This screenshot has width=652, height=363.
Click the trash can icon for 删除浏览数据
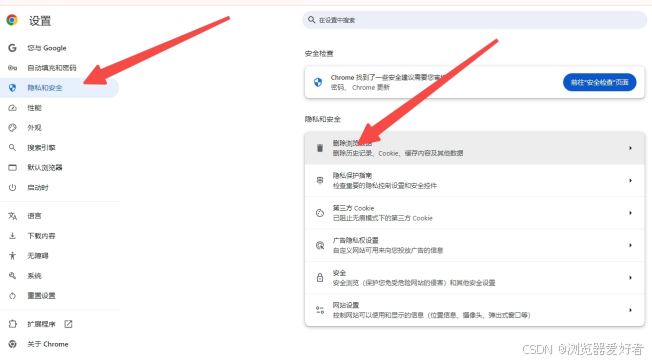tap(320, 148)
